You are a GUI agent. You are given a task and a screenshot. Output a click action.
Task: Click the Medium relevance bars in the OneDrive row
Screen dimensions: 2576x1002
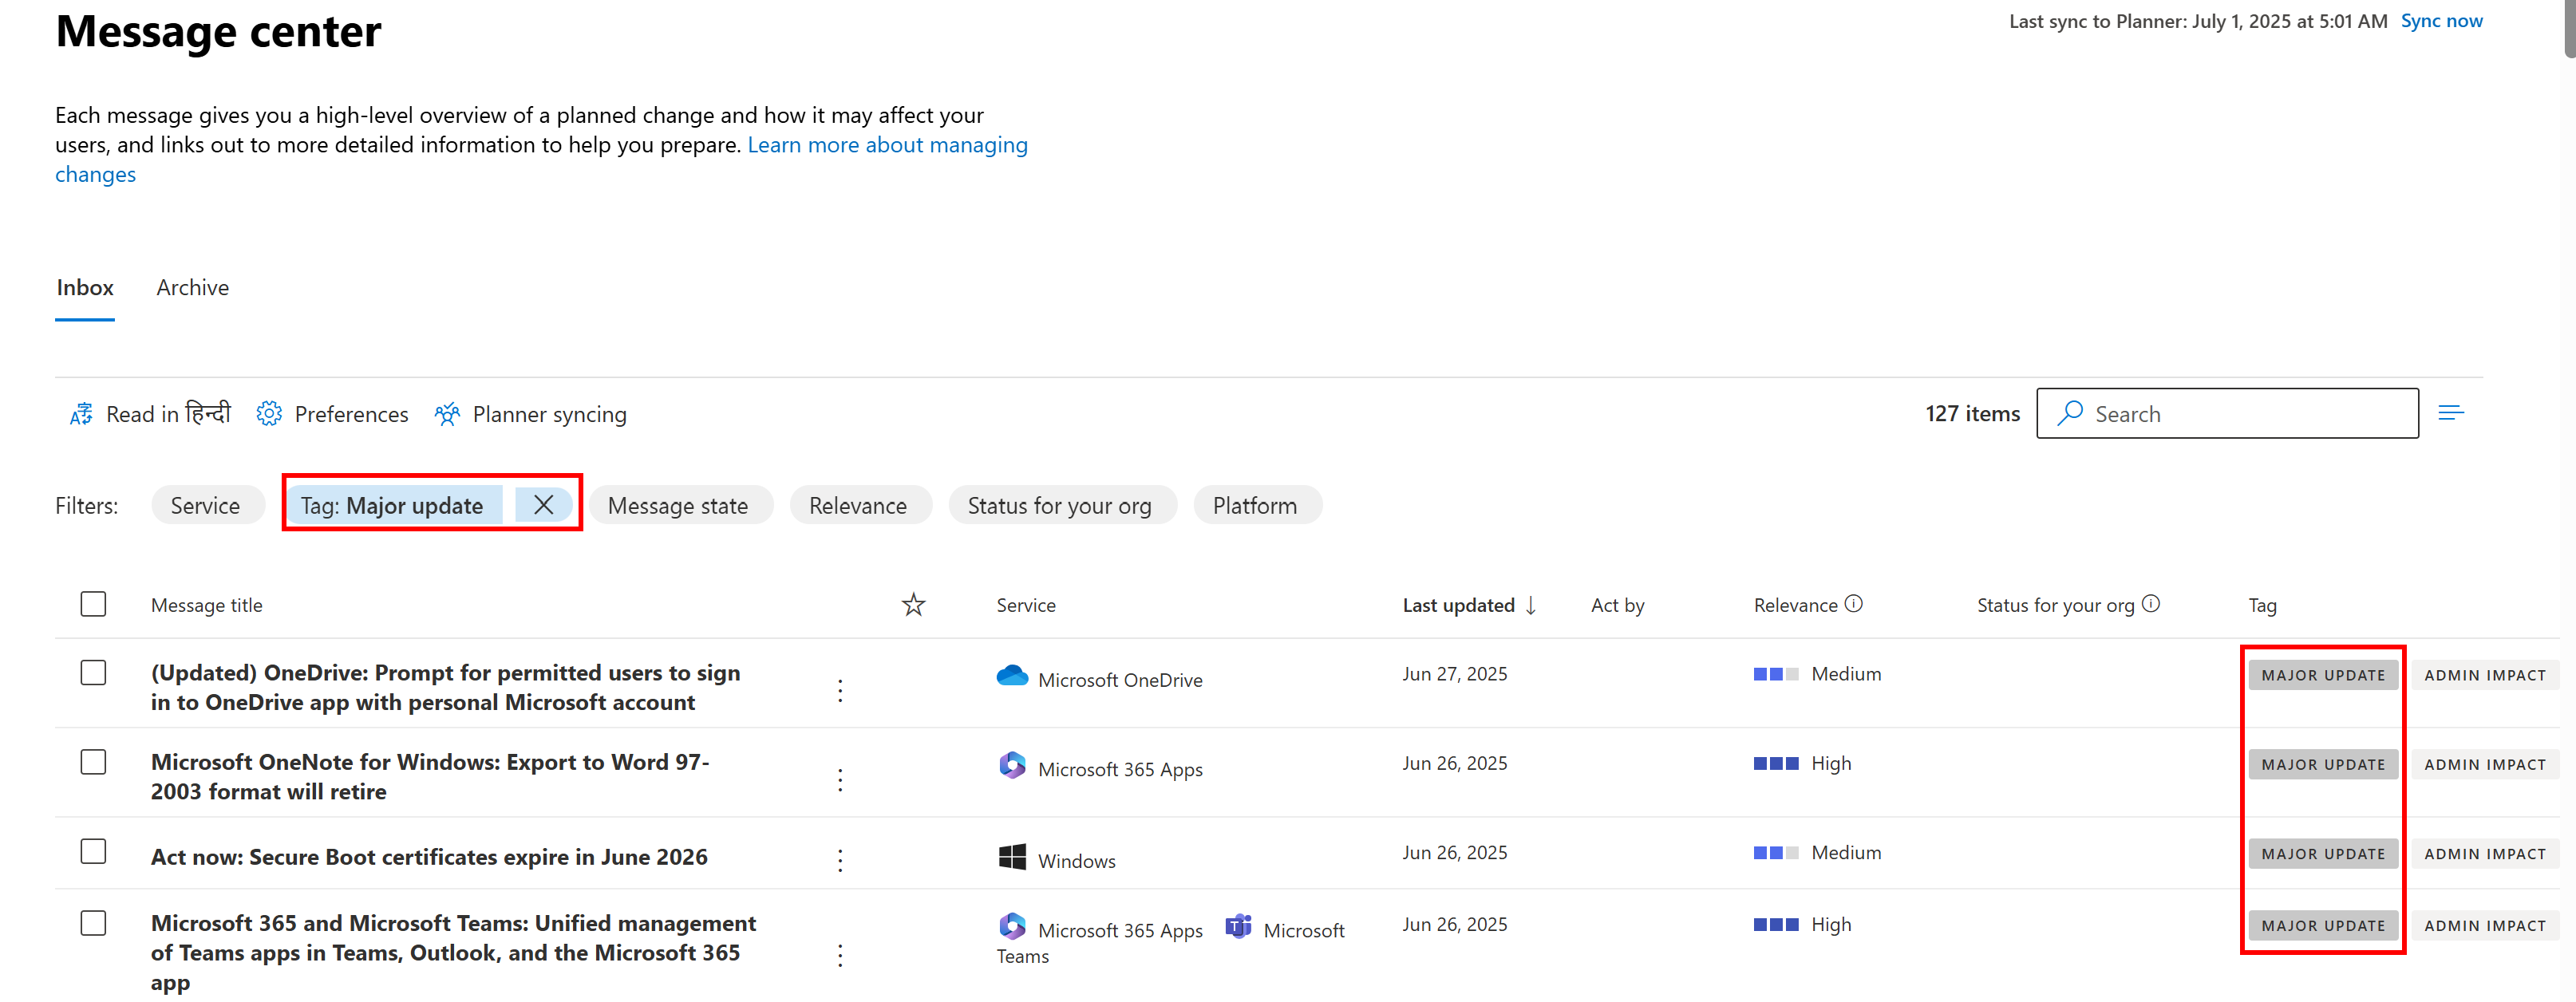click(1776, 674)
